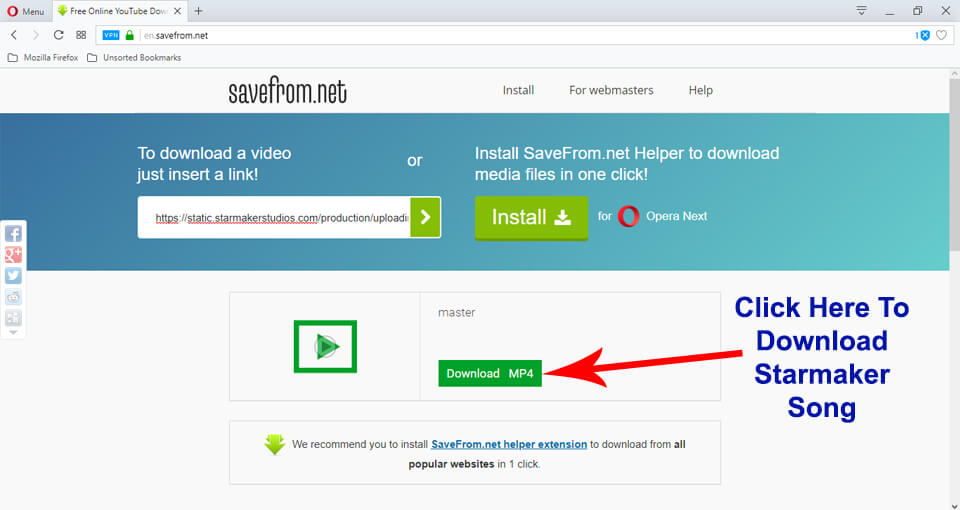Click the Download MP4 button
This screenshot has width=960, height=510.
pos(490,373)
